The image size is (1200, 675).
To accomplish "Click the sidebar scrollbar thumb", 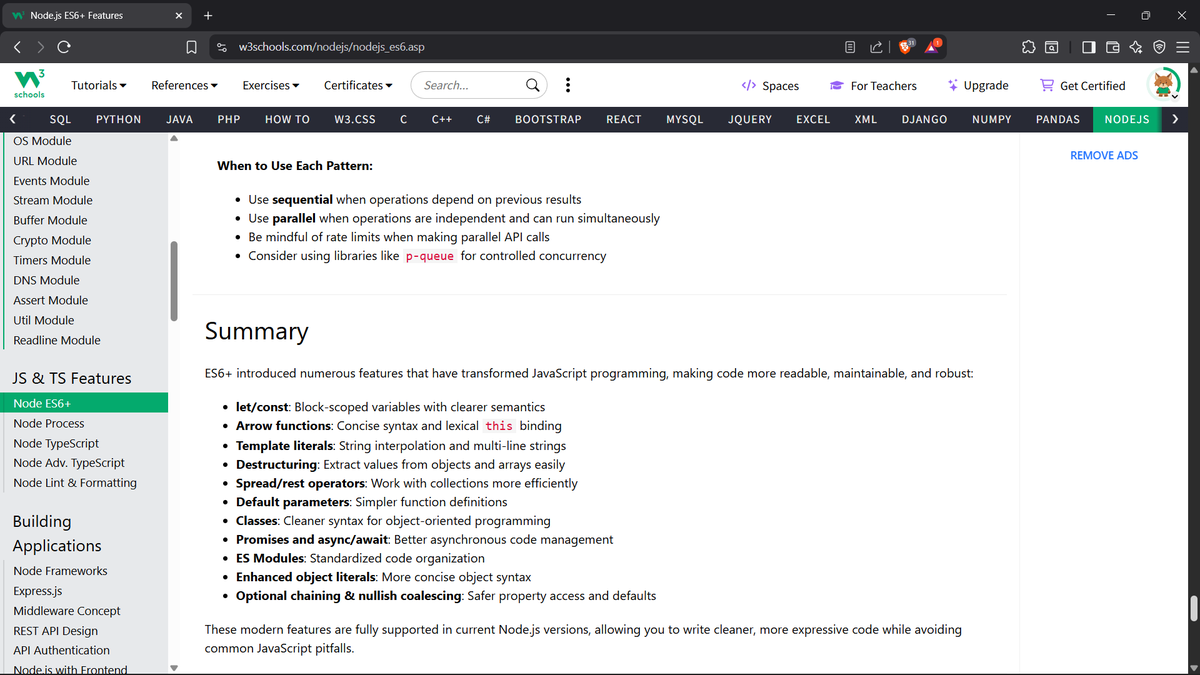I will click(173, 280).
